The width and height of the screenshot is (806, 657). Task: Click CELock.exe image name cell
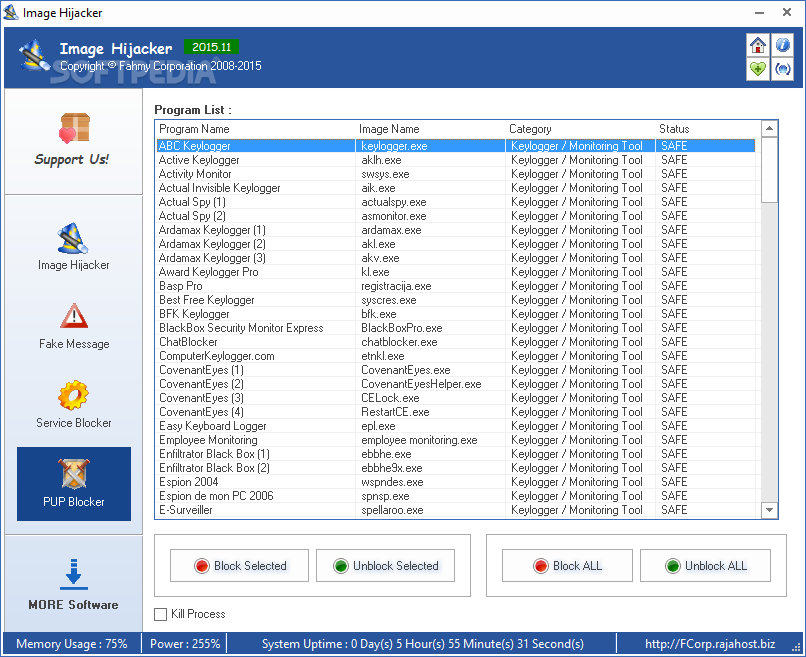click(390, 398)
